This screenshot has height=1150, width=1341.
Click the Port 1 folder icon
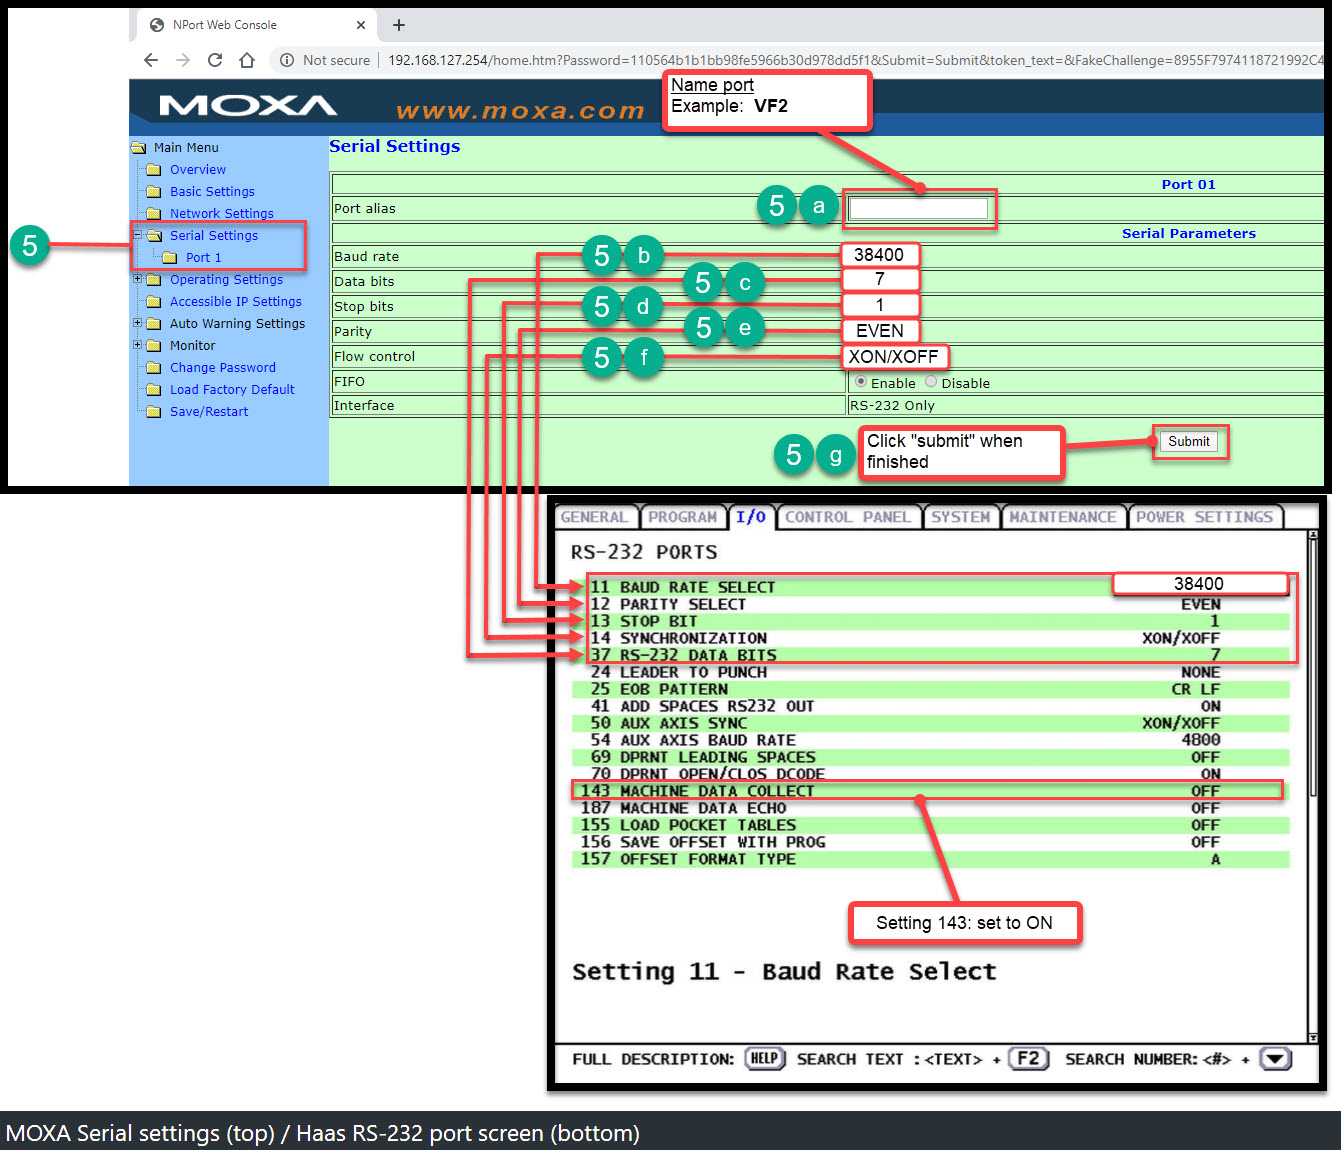[170, 258]
